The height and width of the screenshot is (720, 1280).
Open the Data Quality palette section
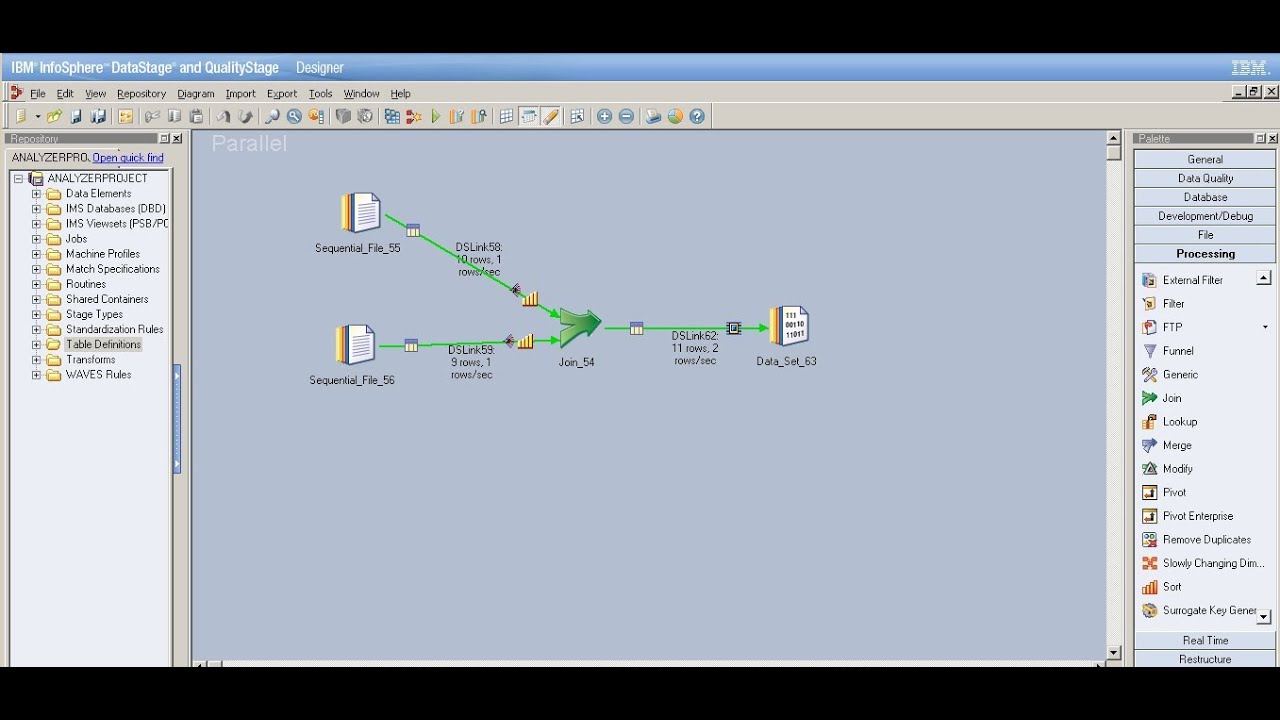(1205, 178)
